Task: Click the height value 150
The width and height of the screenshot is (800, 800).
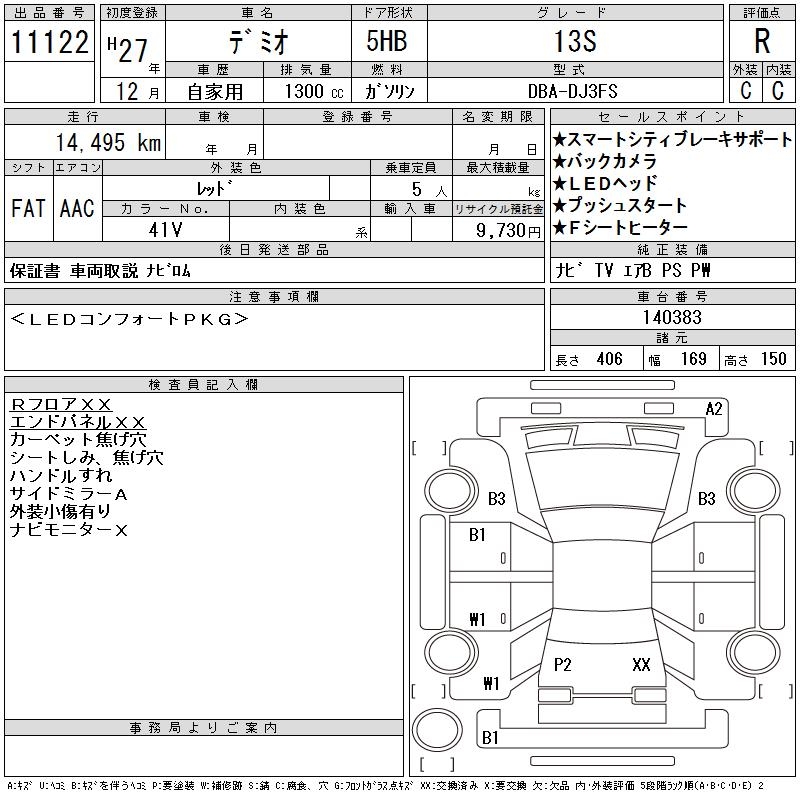Action: point(773,359)
